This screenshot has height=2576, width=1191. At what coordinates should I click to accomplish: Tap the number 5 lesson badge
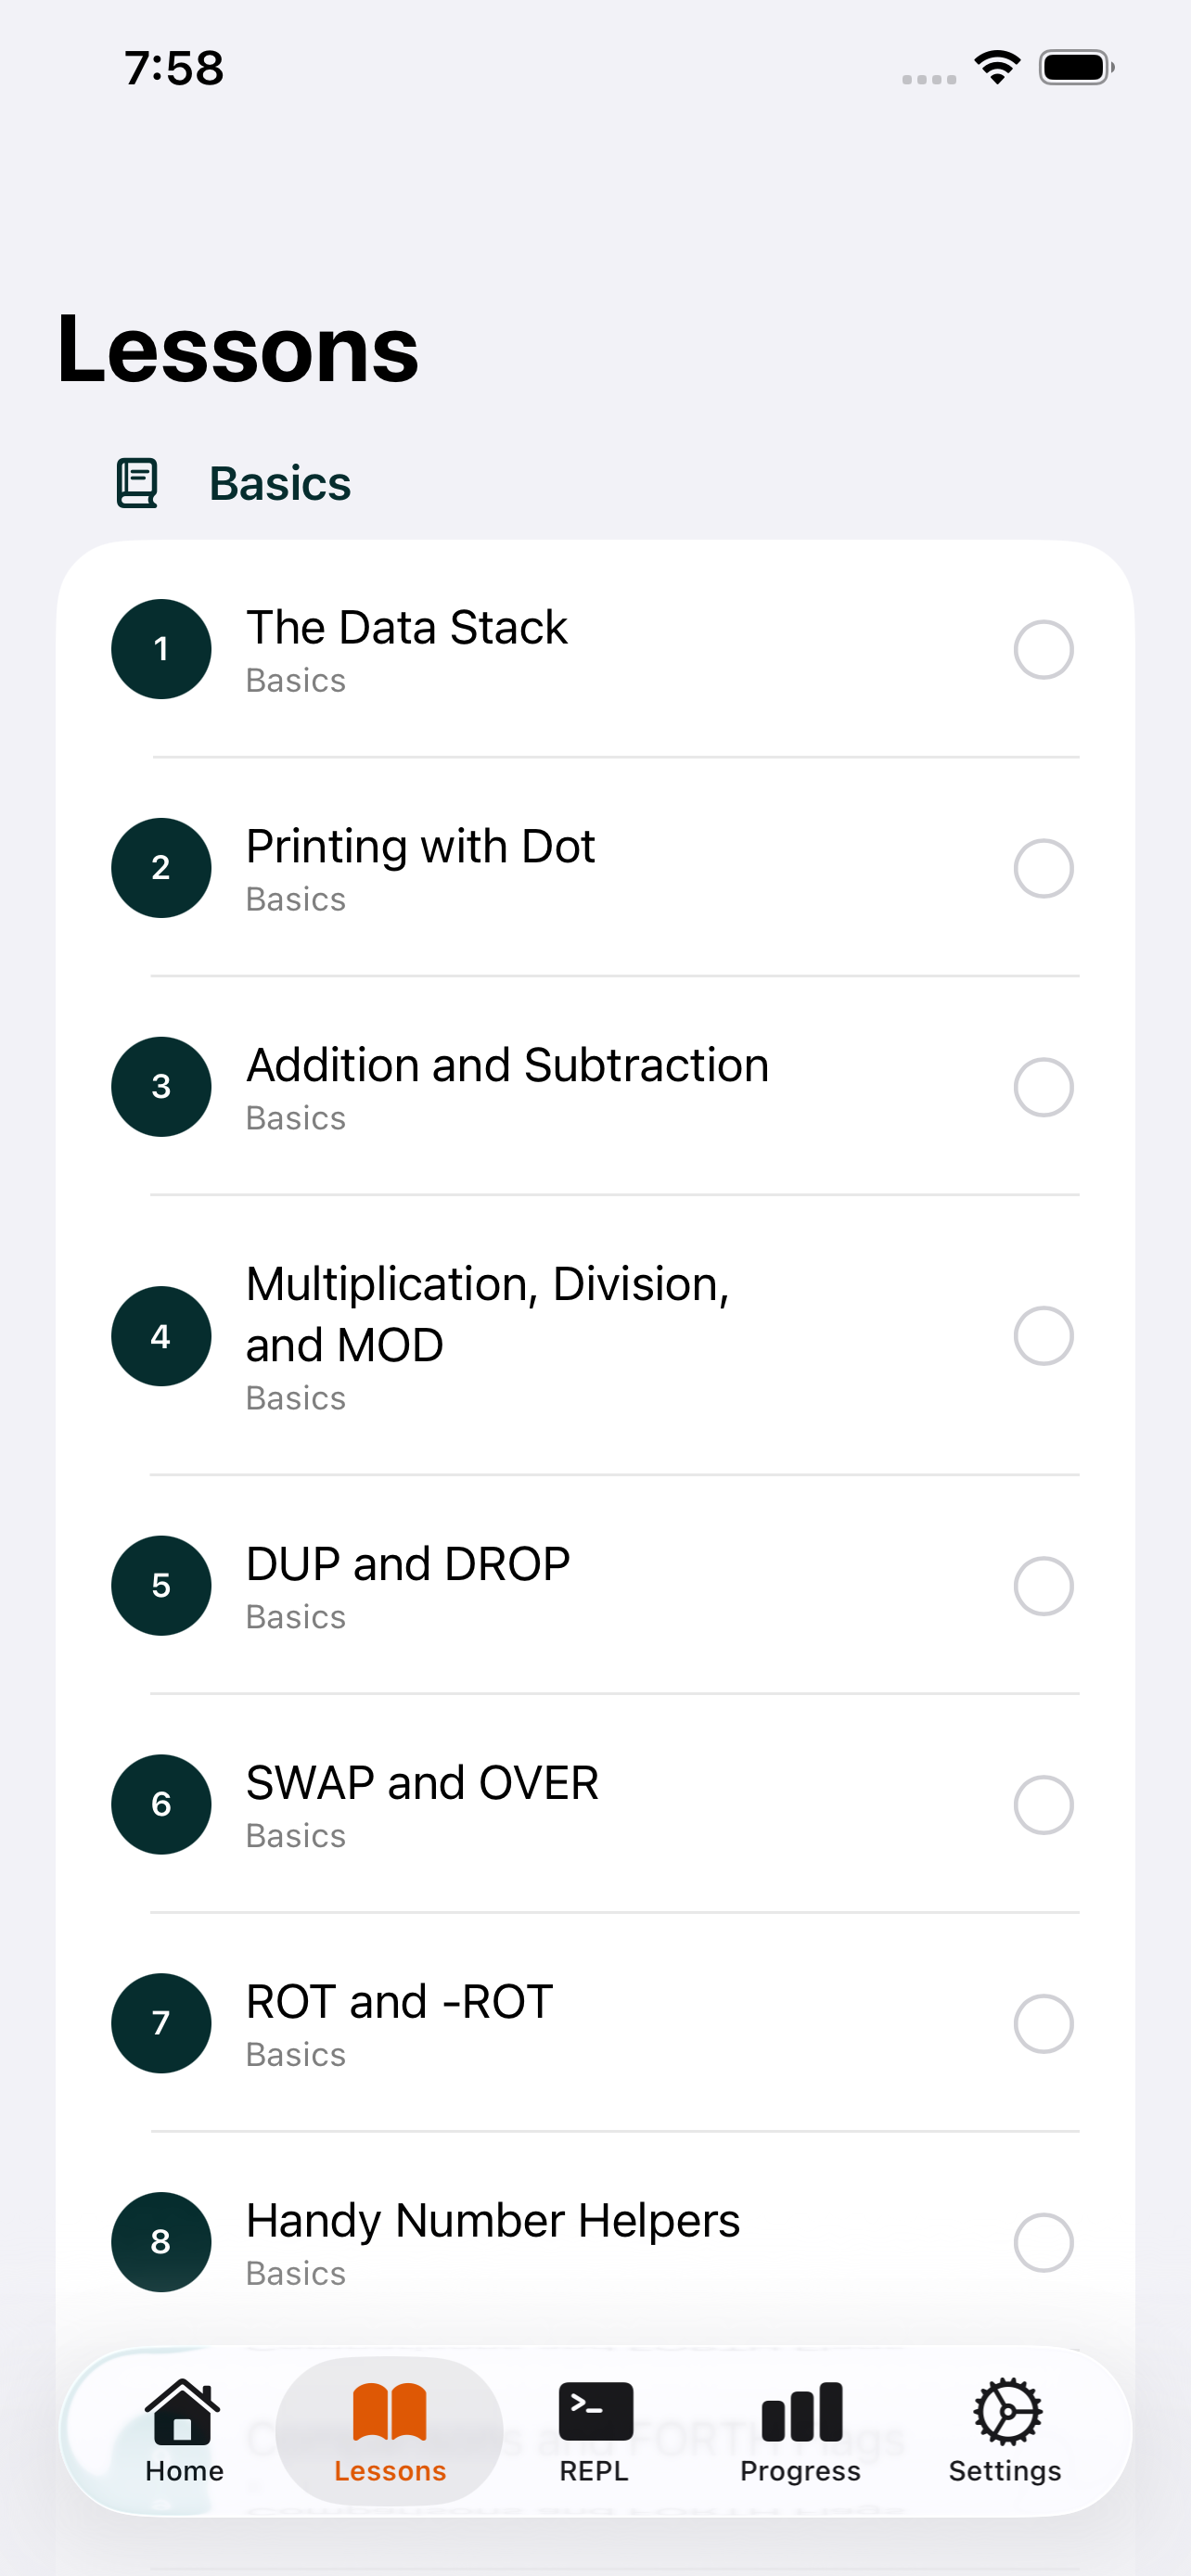[x=161, y=1586]
